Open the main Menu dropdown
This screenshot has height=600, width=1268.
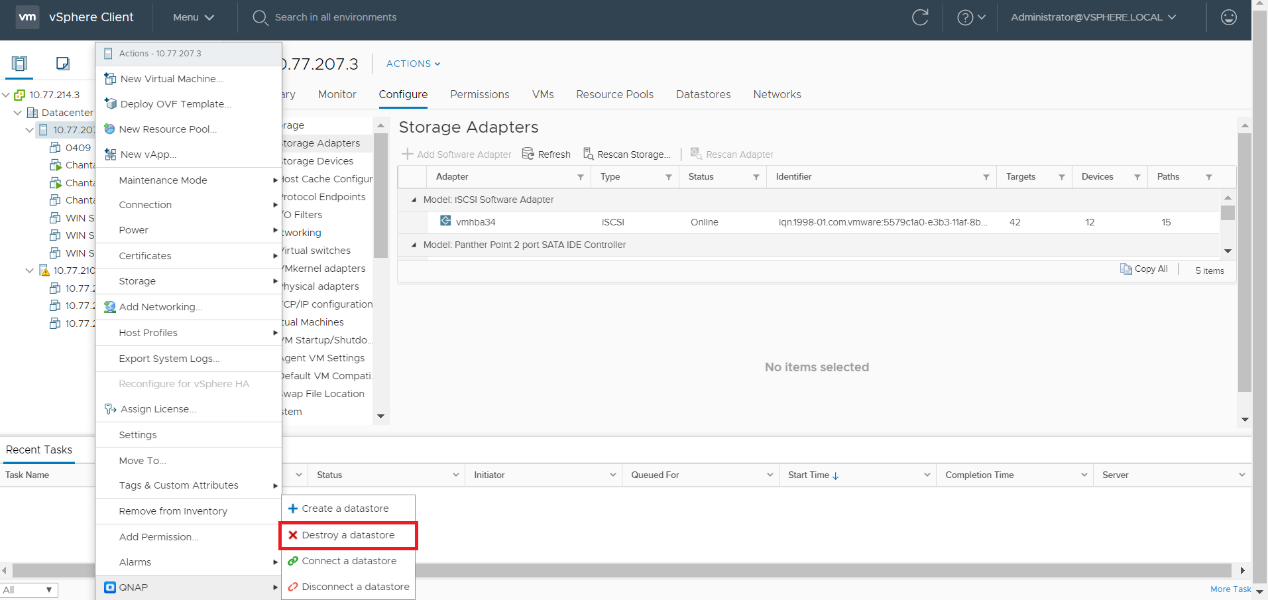[x=193, y=17]
